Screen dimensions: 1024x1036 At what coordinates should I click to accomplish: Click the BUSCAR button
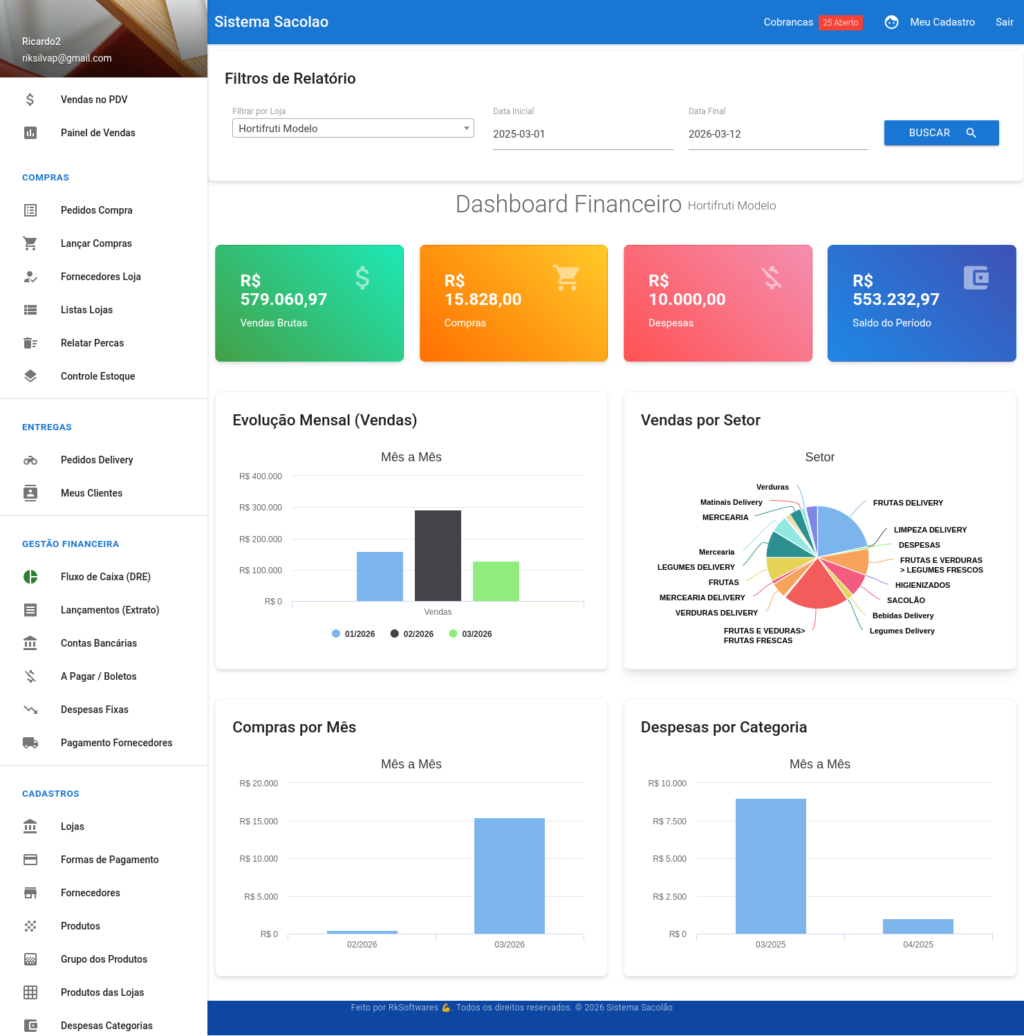(x=941, y=133)
